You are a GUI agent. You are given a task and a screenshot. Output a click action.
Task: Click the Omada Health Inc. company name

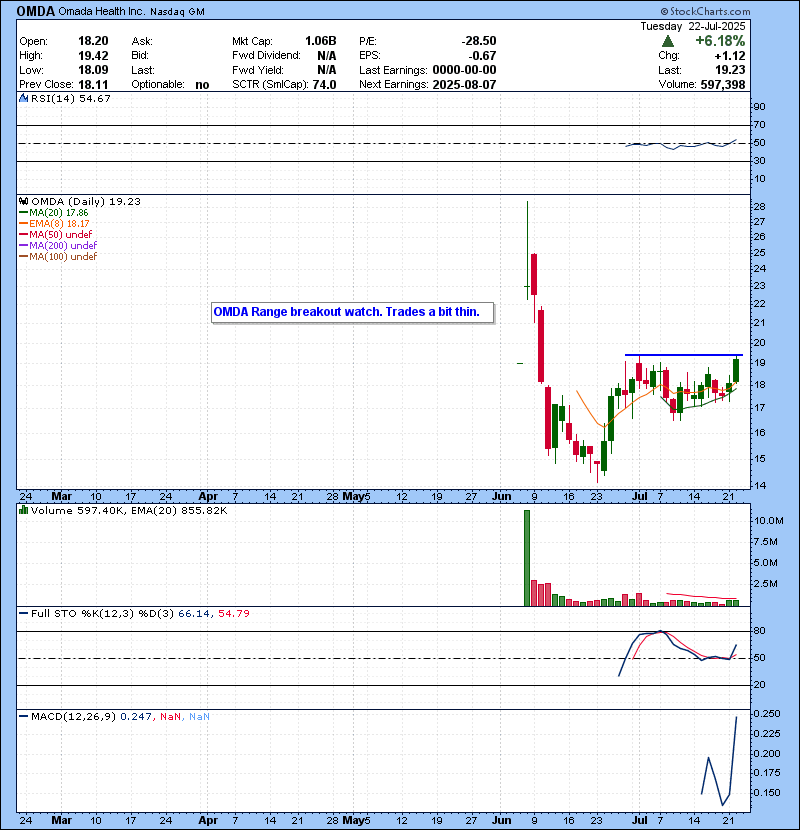[x=102, y=12]
